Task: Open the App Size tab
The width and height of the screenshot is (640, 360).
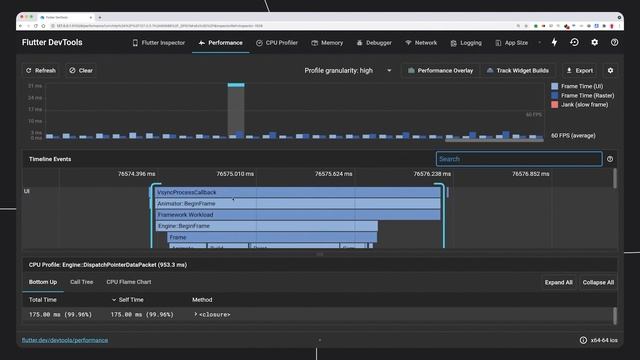Action: pos(511,43)
